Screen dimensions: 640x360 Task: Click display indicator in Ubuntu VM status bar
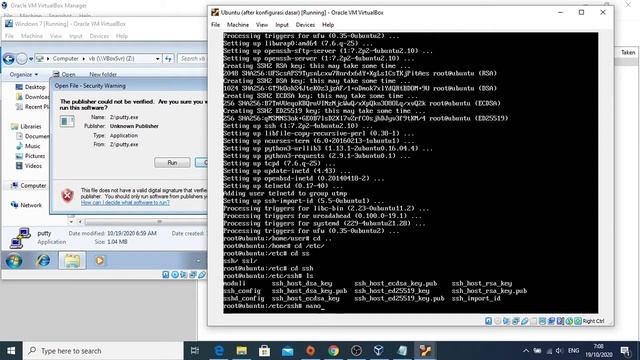click(x=542, y=321)
